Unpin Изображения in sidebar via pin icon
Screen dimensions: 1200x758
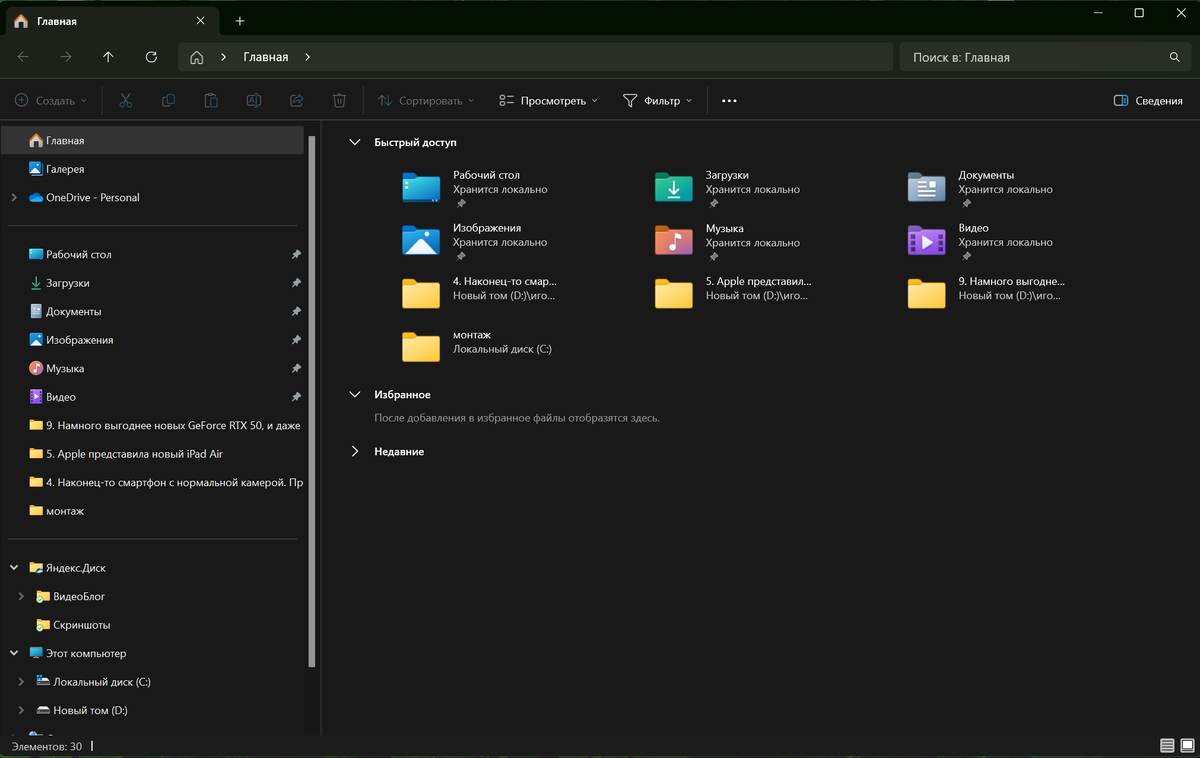click(296, 340)
